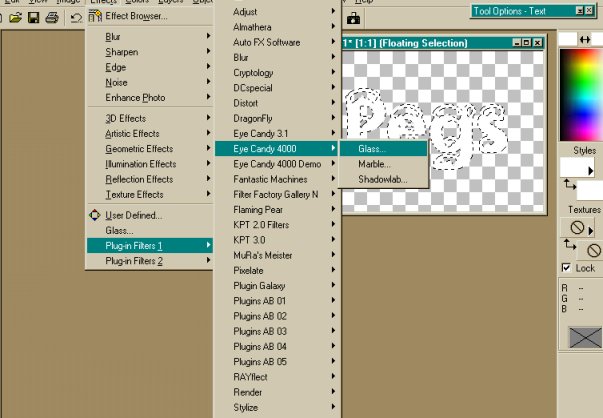The height and width of the screenshot is (418, 603).
Task: Open the MuRa's Meister submenu
Action: (x=277, y=255)
